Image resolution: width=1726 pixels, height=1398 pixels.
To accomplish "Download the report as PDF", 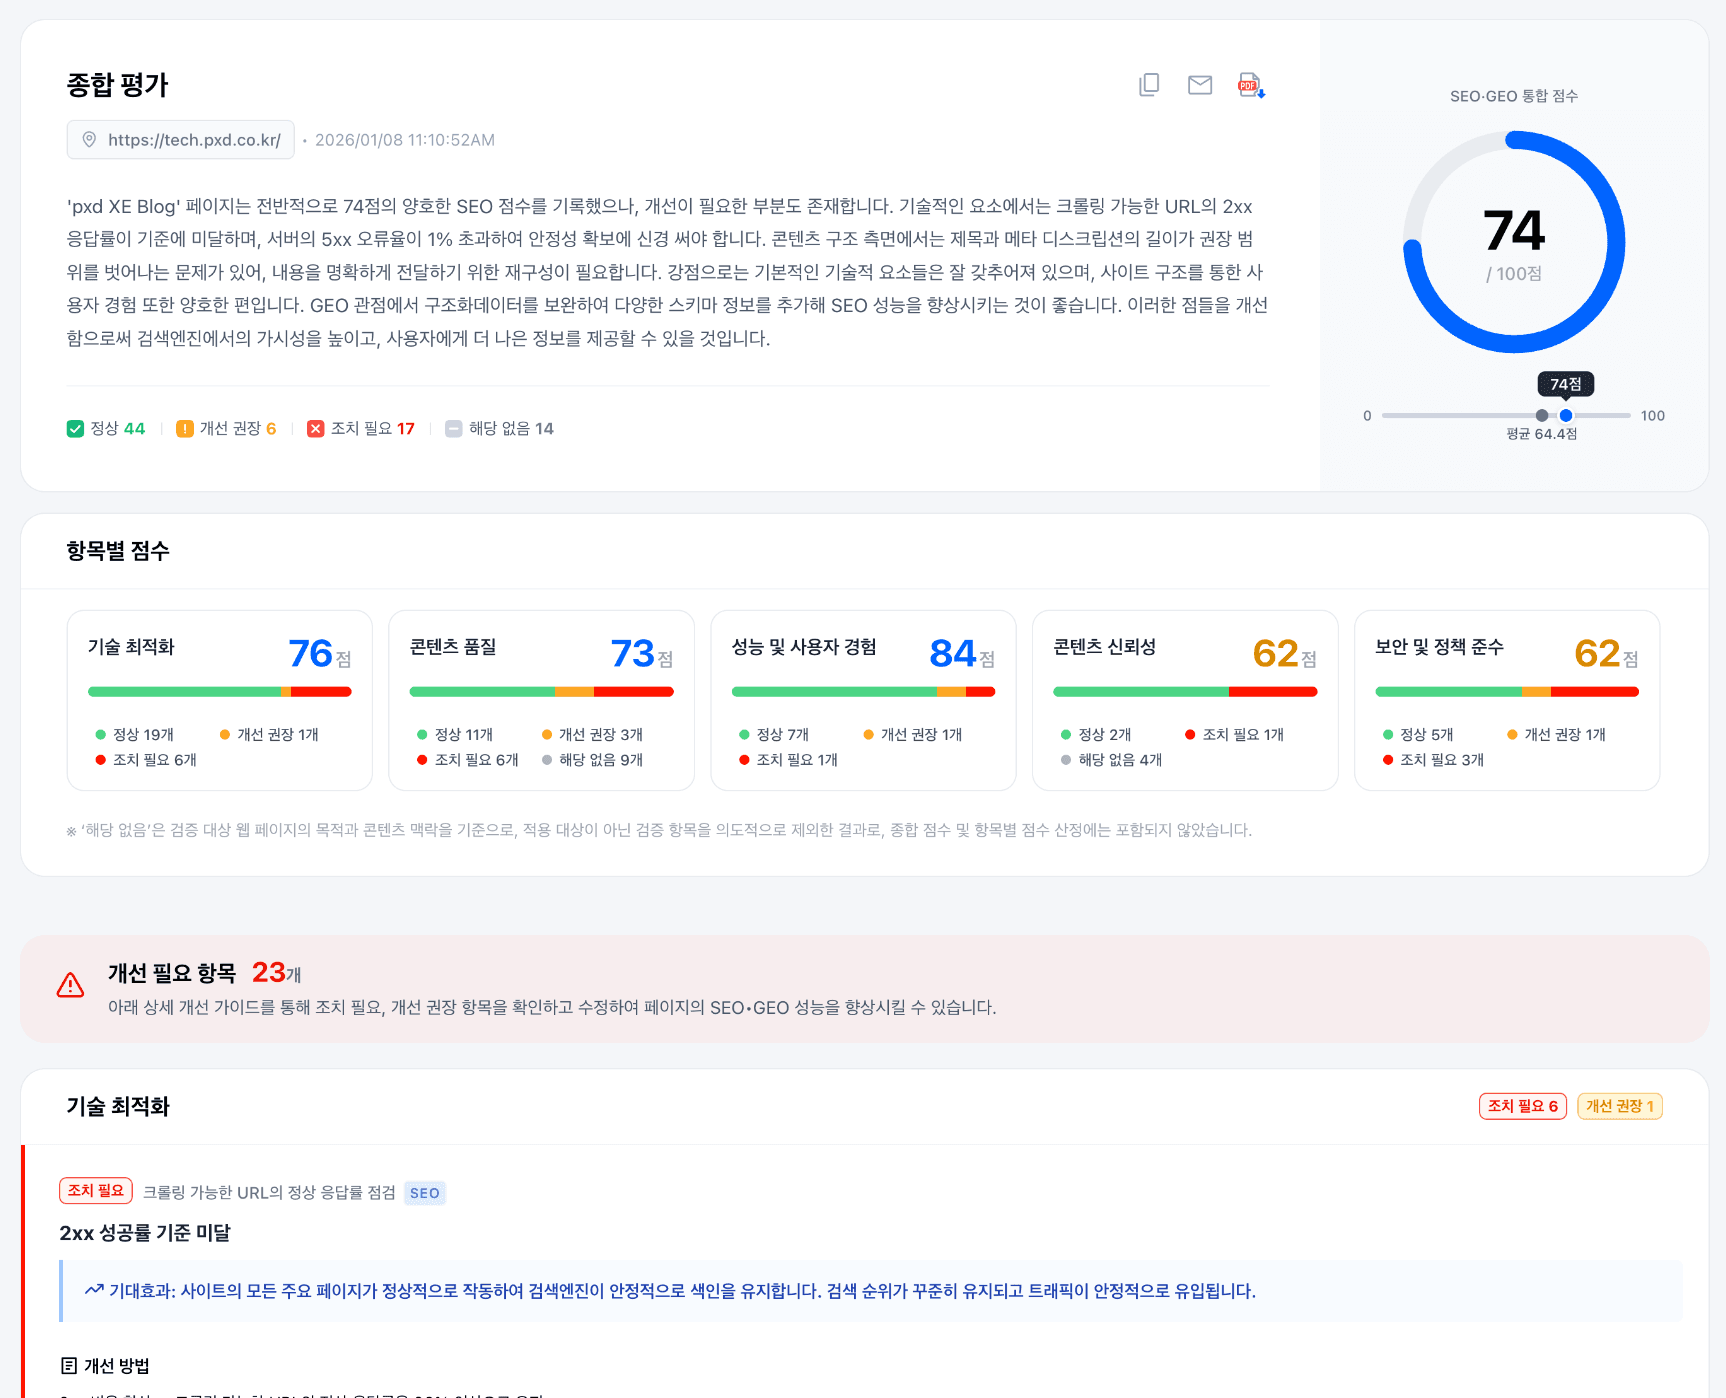I will (x=1251, y=85).
